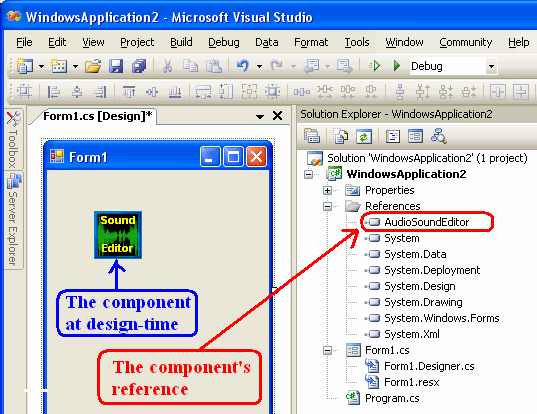Expand the Properties tree node
537x414 pixels.
click(327, 190)
